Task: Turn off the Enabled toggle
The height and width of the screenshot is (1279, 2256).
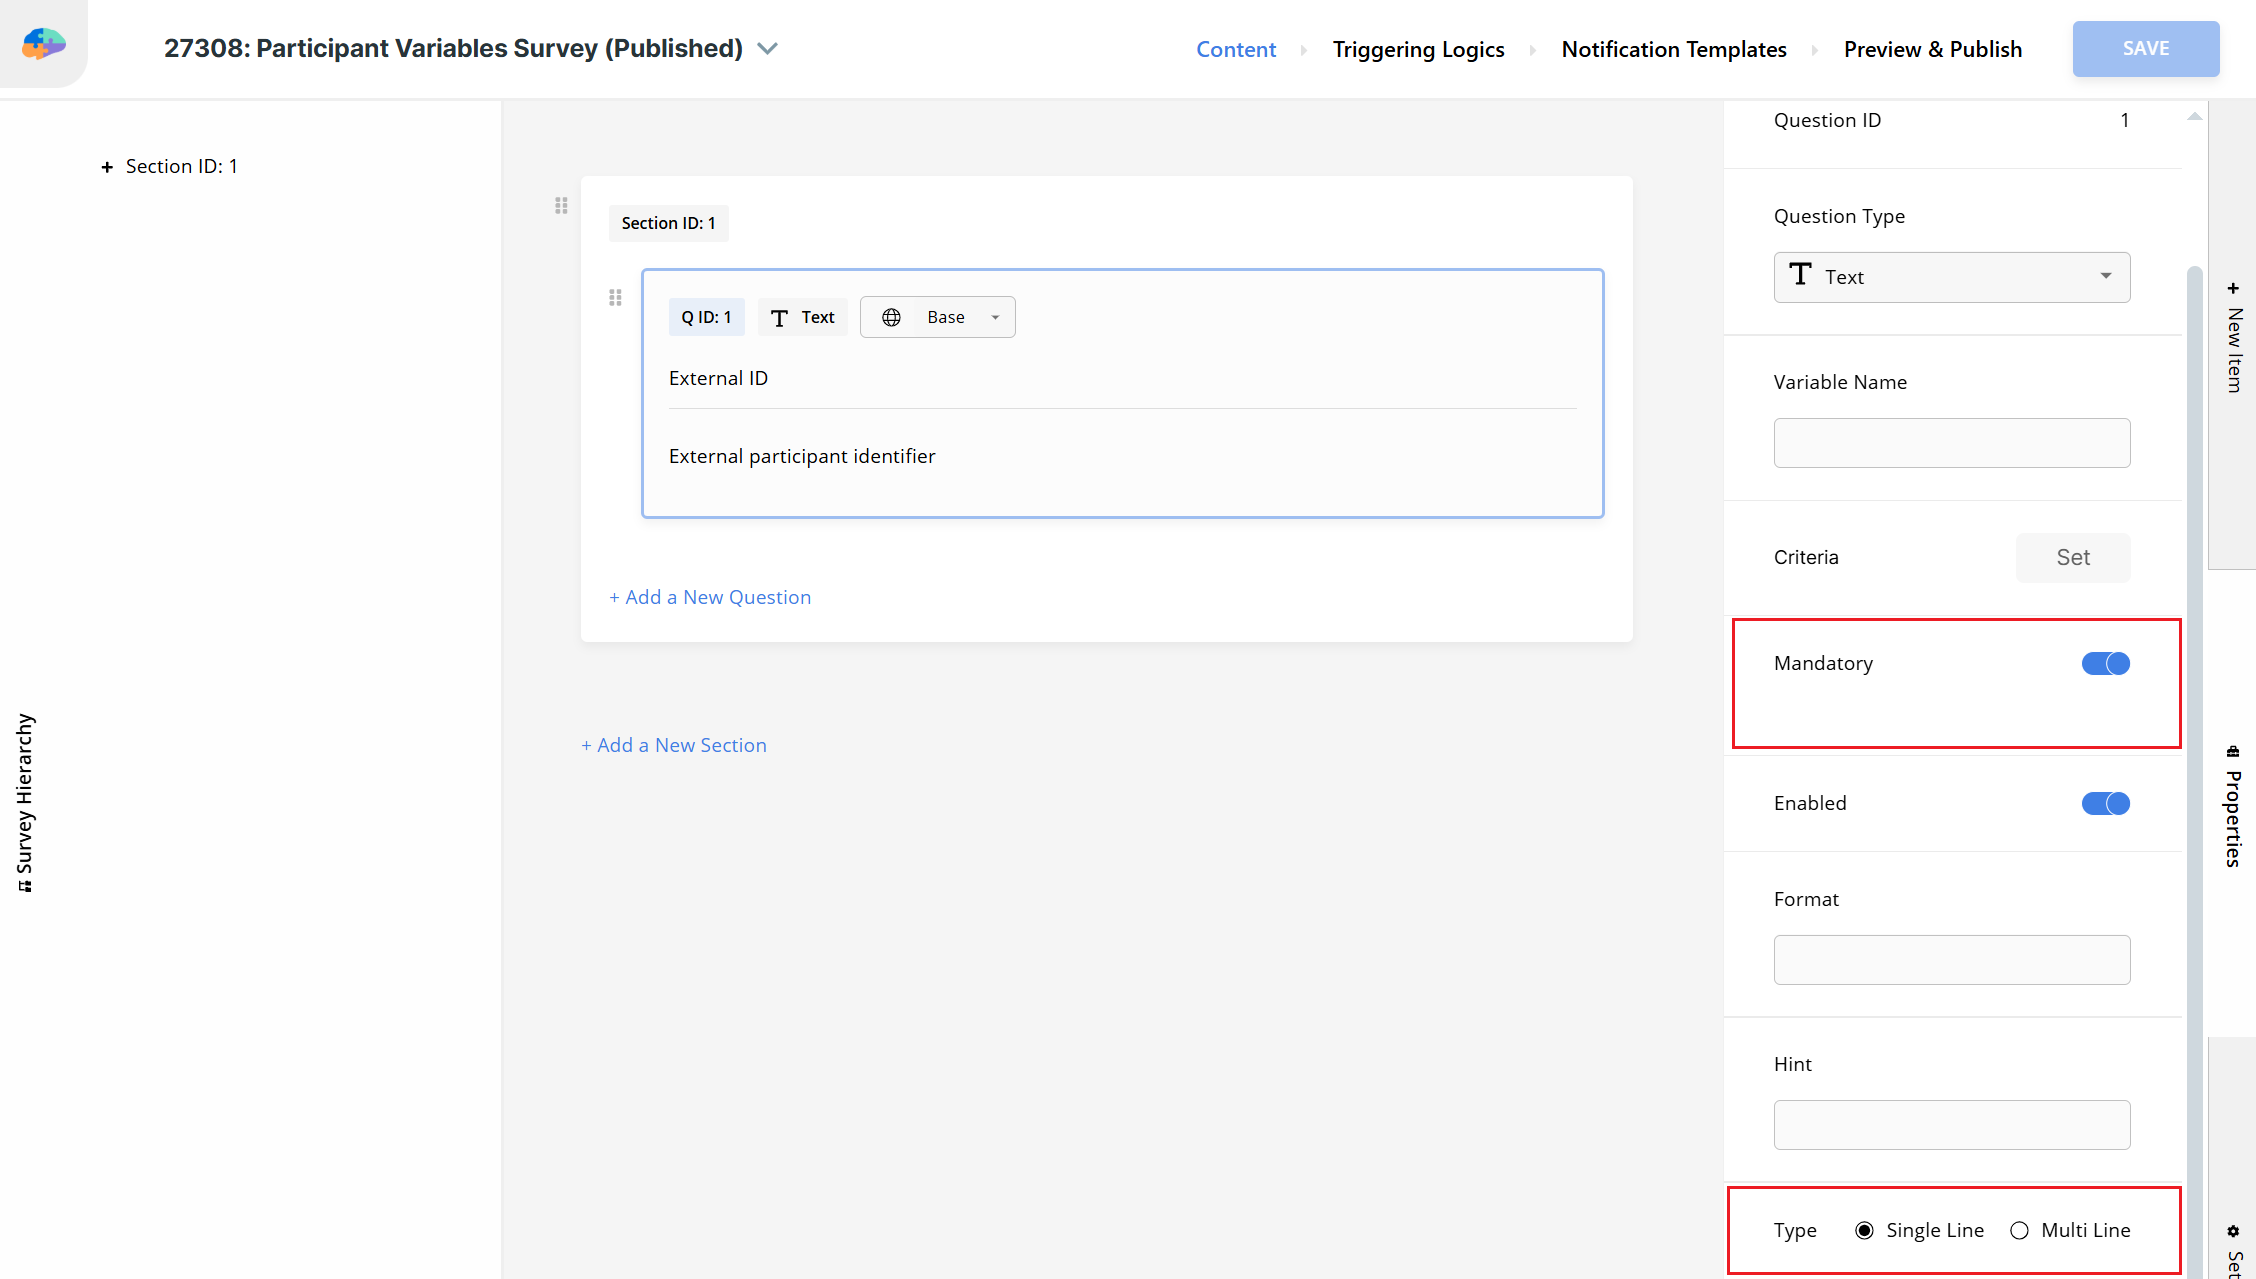Action: [2105, 803]
